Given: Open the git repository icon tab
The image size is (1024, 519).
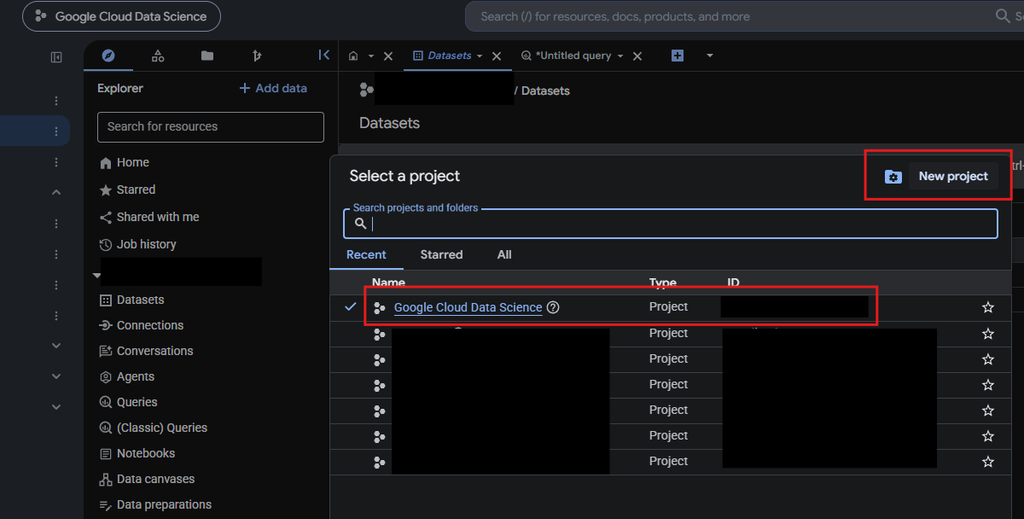Looking at the screenshot, I should point(257,56).
